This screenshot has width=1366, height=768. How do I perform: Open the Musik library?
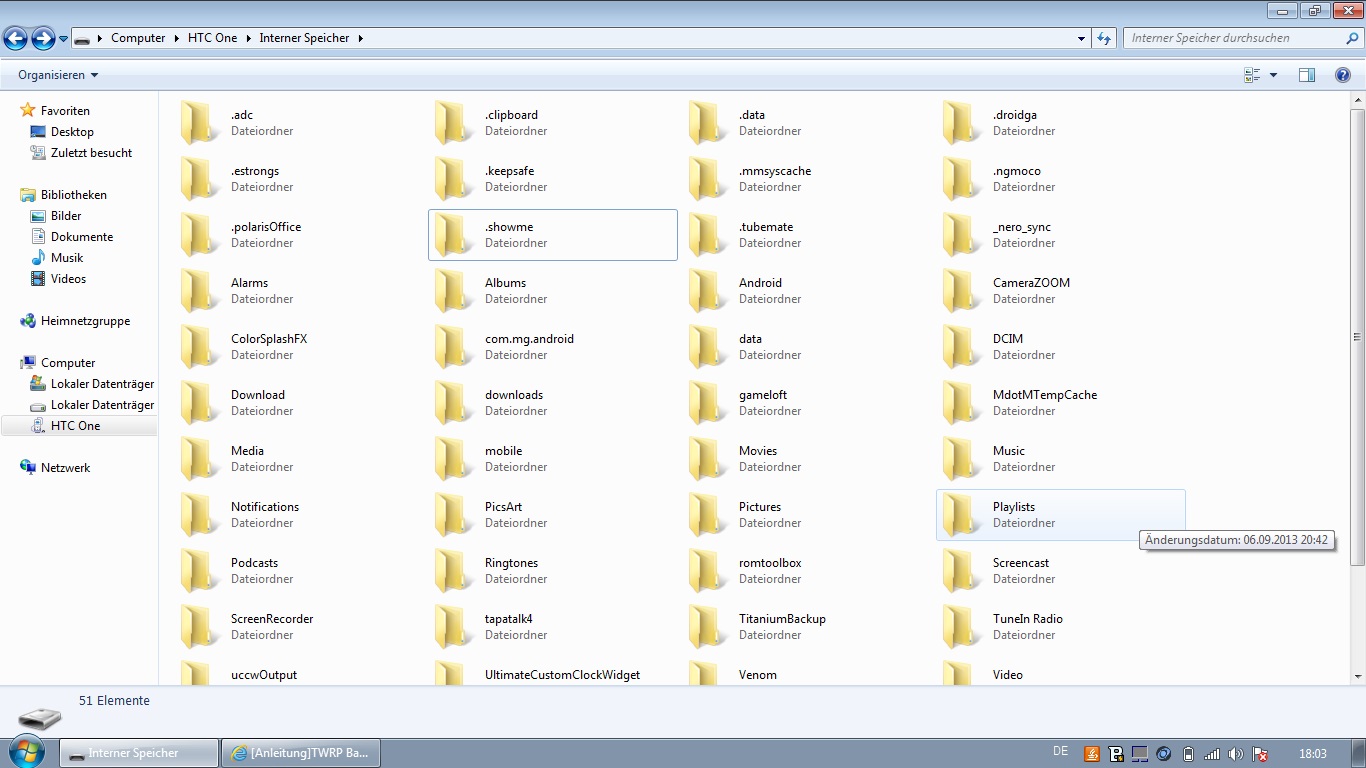pos(67,258)
